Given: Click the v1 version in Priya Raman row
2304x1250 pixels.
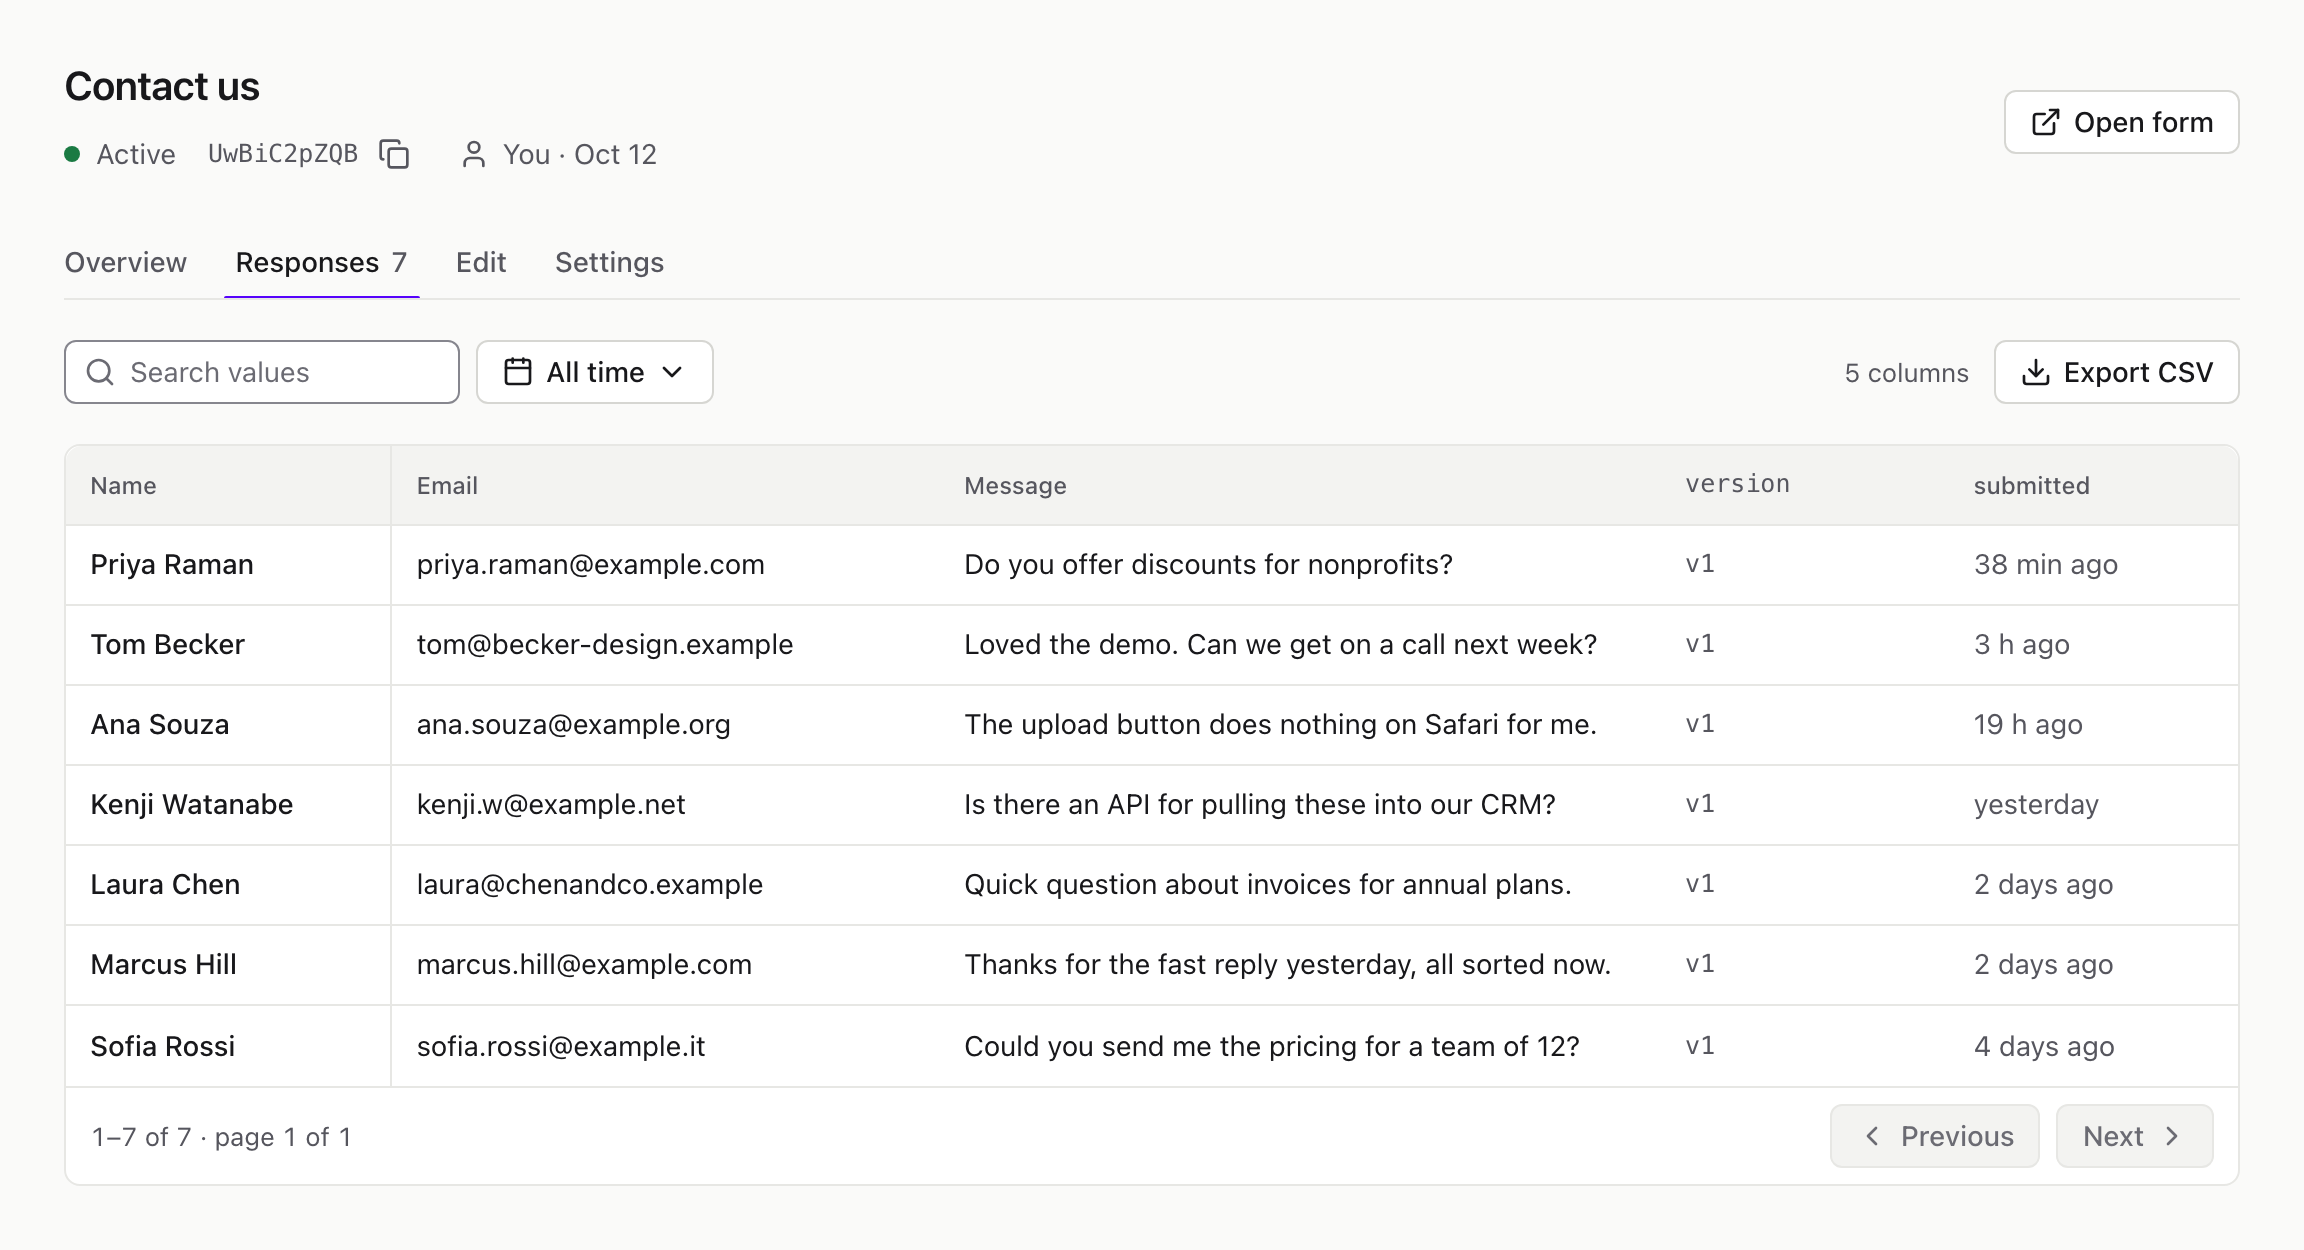Looking at the screenshot, I should point(1700,564).
